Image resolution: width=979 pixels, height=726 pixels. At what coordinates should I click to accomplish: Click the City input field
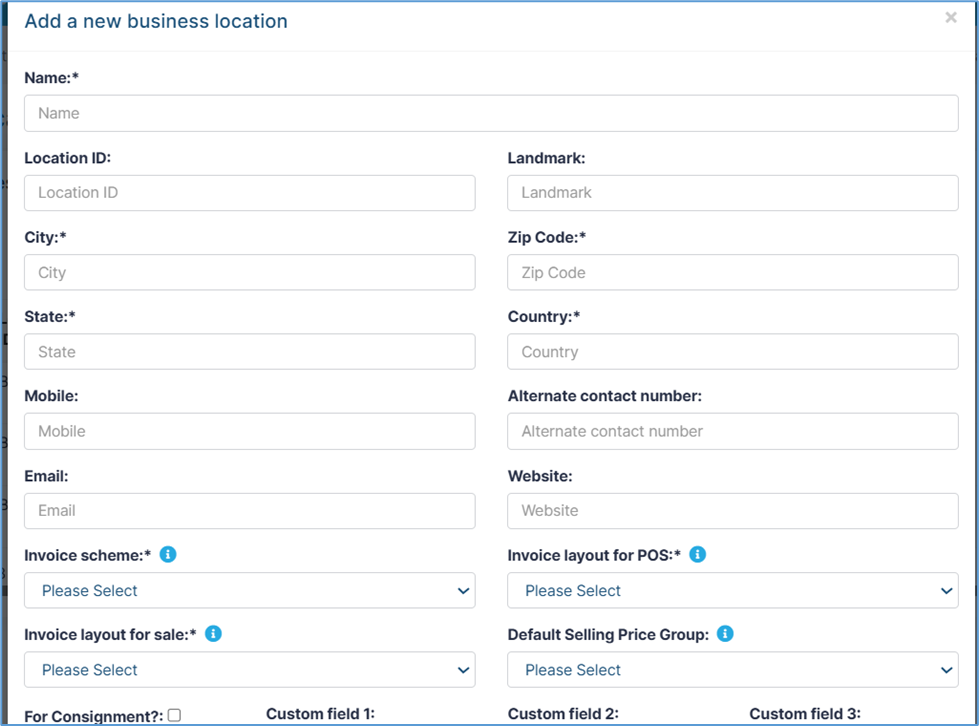(x=249, y=272)
